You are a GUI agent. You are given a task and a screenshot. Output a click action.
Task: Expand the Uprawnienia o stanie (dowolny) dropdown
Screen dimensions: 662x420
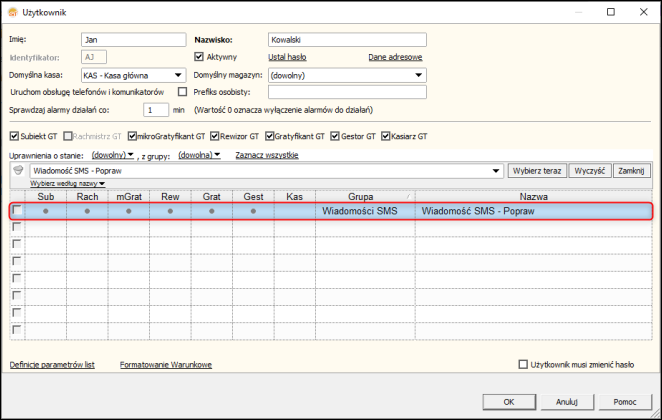(x=113, y=155)
